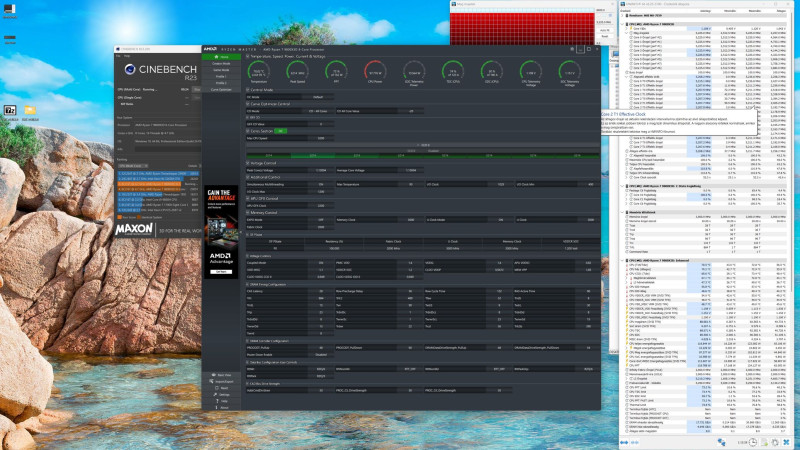The width and height of the screenshot is (800, 450).
Task: Toggle the Cores Section checkbox
Action: (248, 131)
